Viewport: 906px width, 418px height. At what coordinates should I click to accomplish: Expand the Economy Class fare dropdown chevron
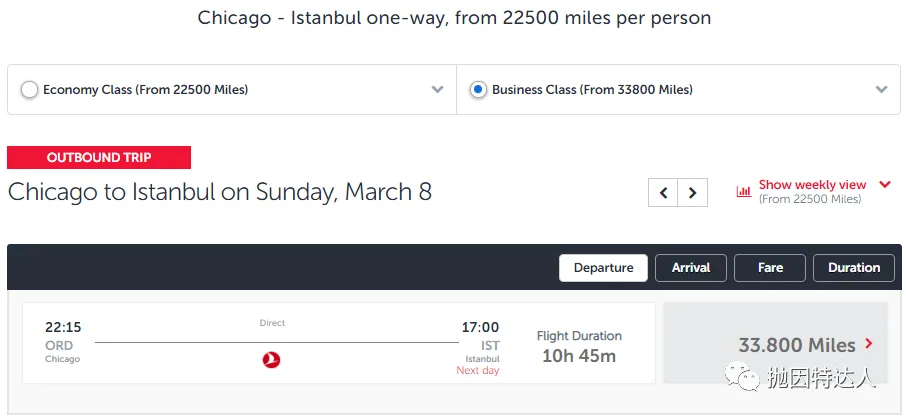(437, 90)
